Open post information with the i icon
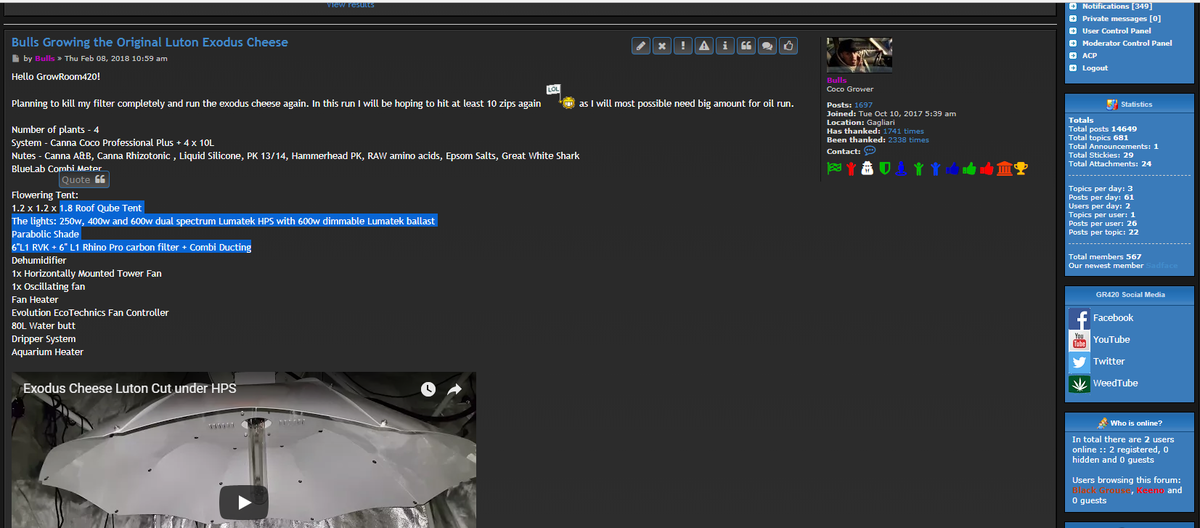The image size is (1200, 528). [725, 46]
